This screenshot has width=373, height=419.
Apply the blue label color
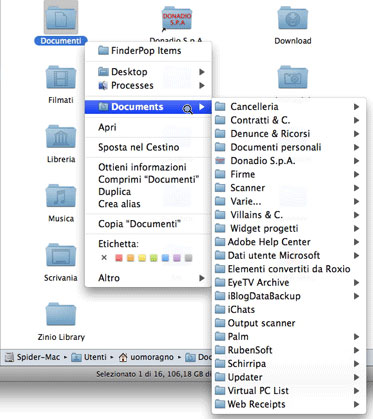pos(165,258)
